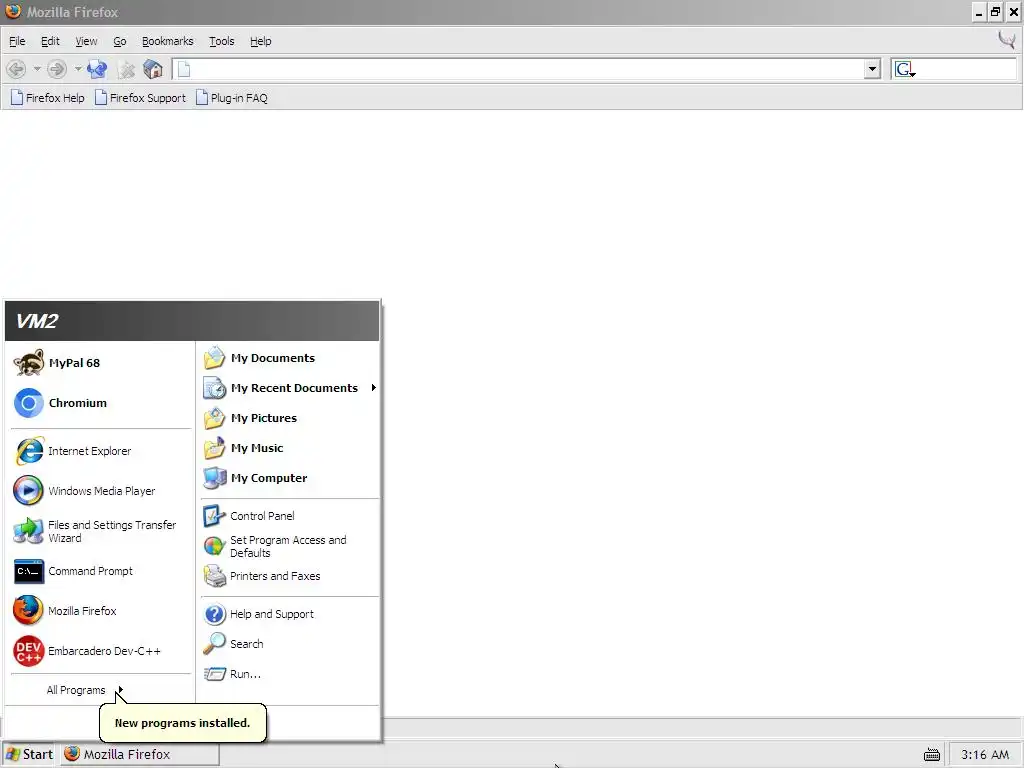
Task: Open the Run... dialog
Action: [x=289, y=674]
